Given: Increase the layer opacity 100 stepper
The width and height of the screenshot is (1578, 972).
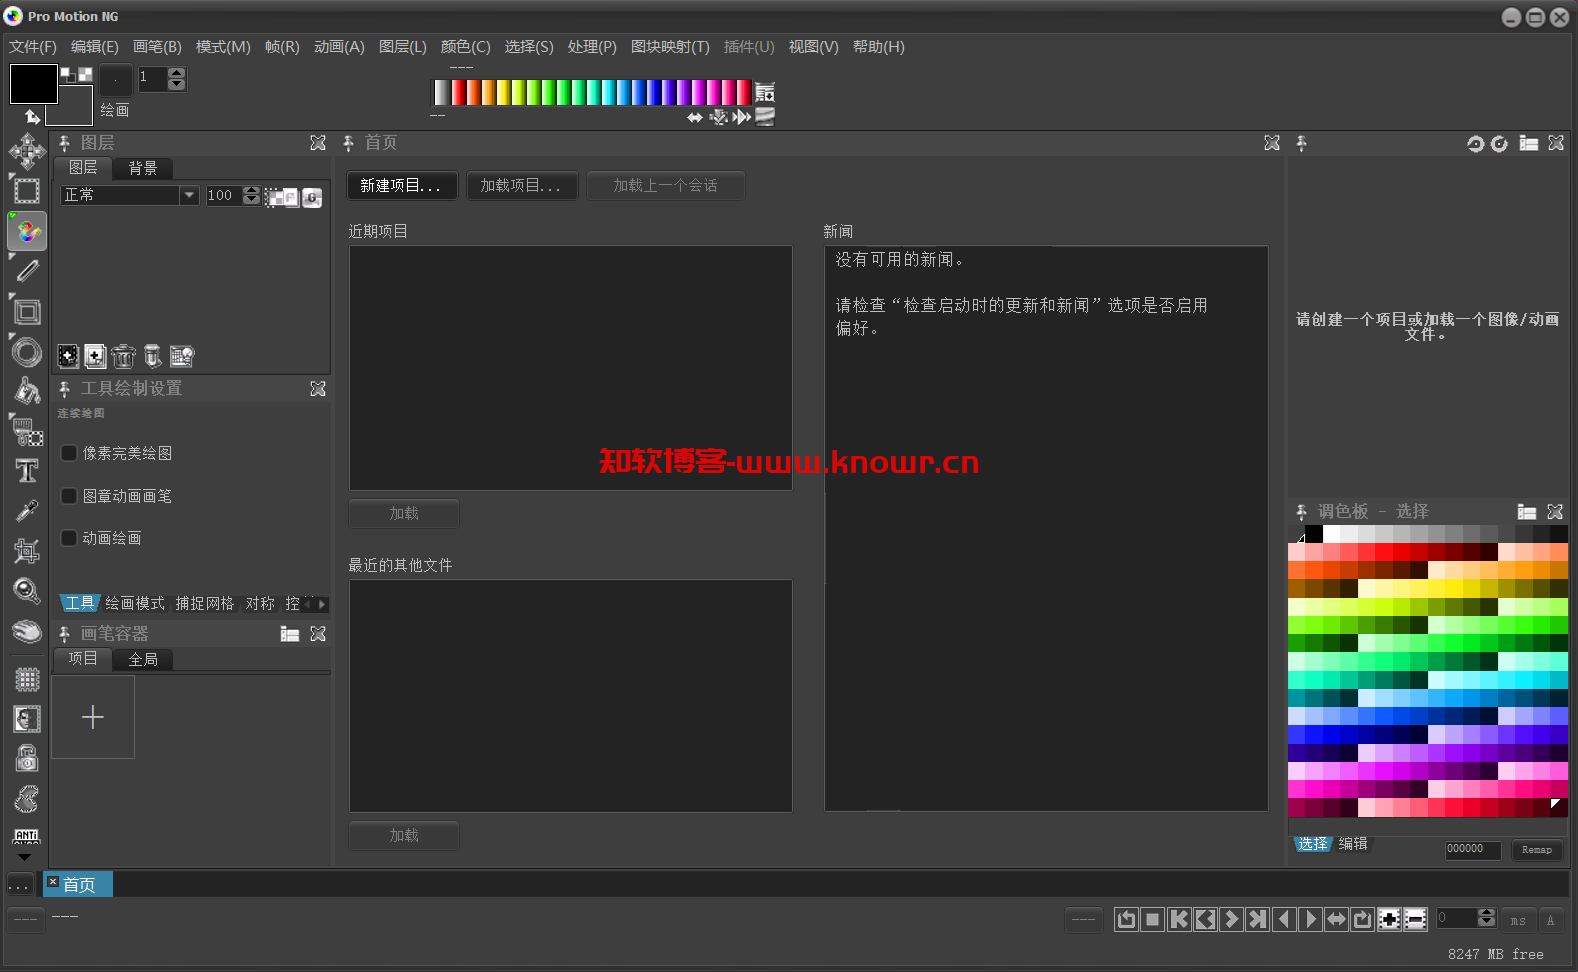Looking at the screenshot, I should pyautogui.click(x=251, y=190).
